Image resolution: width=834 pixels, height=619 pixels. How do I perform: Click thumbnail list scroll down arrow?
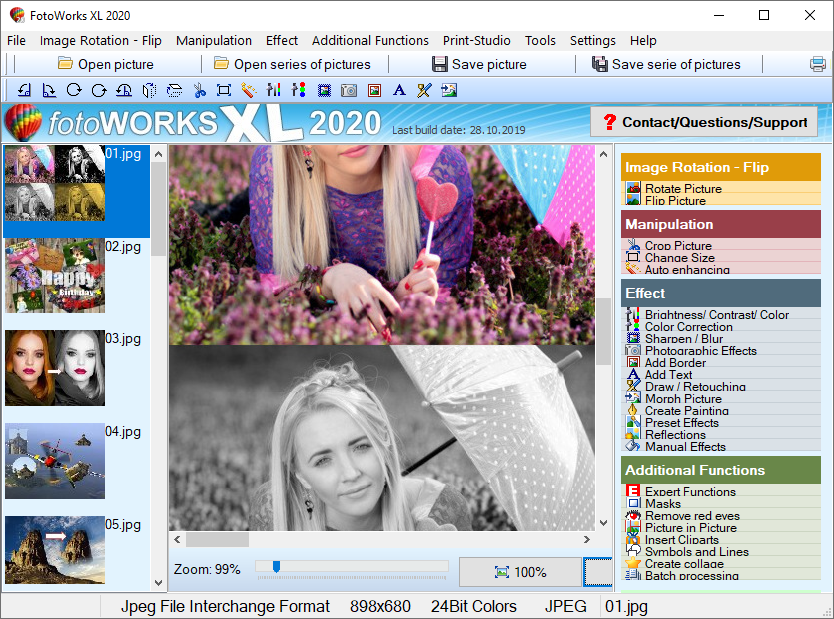coord(158,582)
